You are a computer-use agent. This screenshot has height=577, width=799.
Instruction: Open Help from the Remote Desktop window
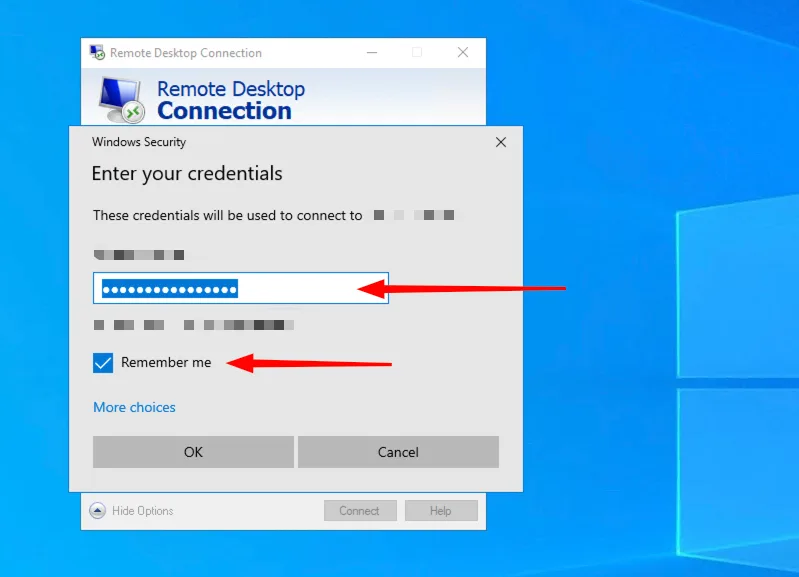[x=440, y=510]
